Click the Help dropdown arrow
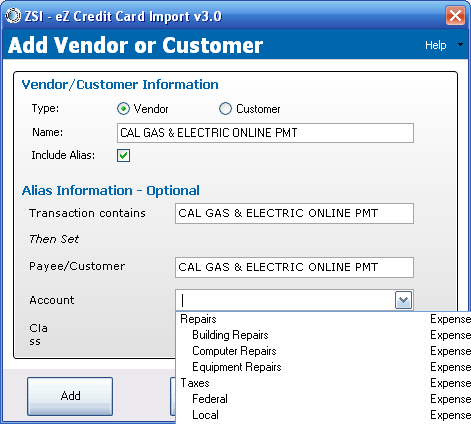The height and width of the screenshot is (424, 471). (460, 45)
